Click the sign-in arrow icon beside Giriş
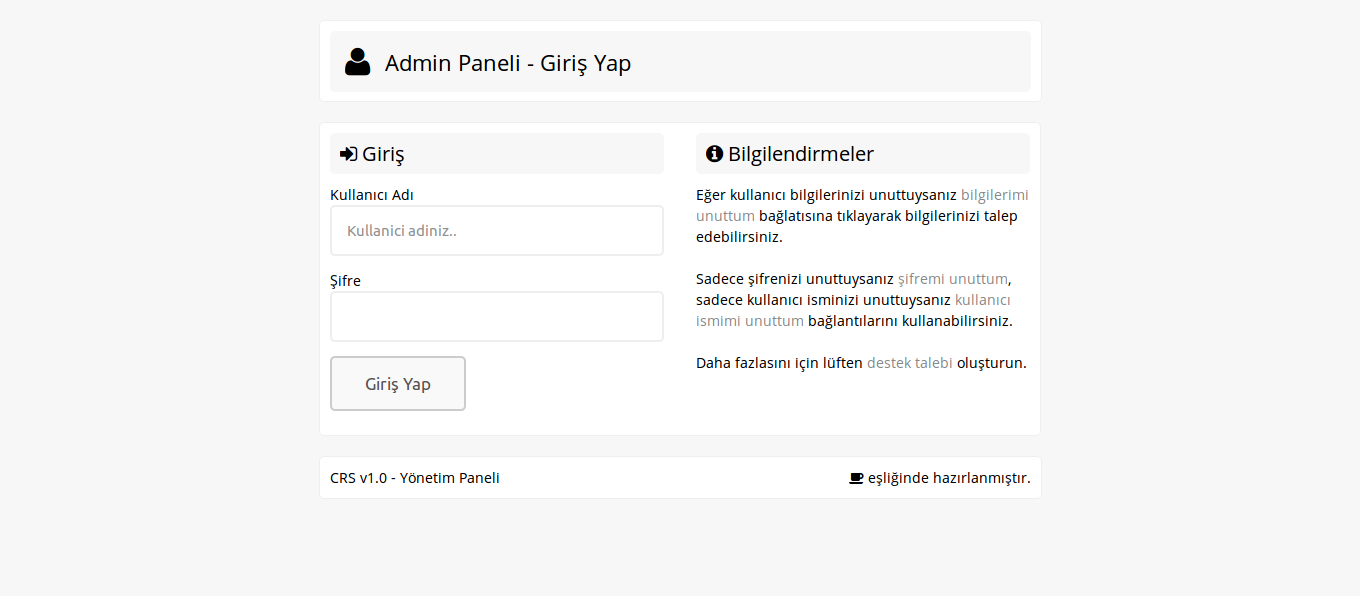Image resolution: width=1360 pixels, height=596 pixels. (348, 154)
